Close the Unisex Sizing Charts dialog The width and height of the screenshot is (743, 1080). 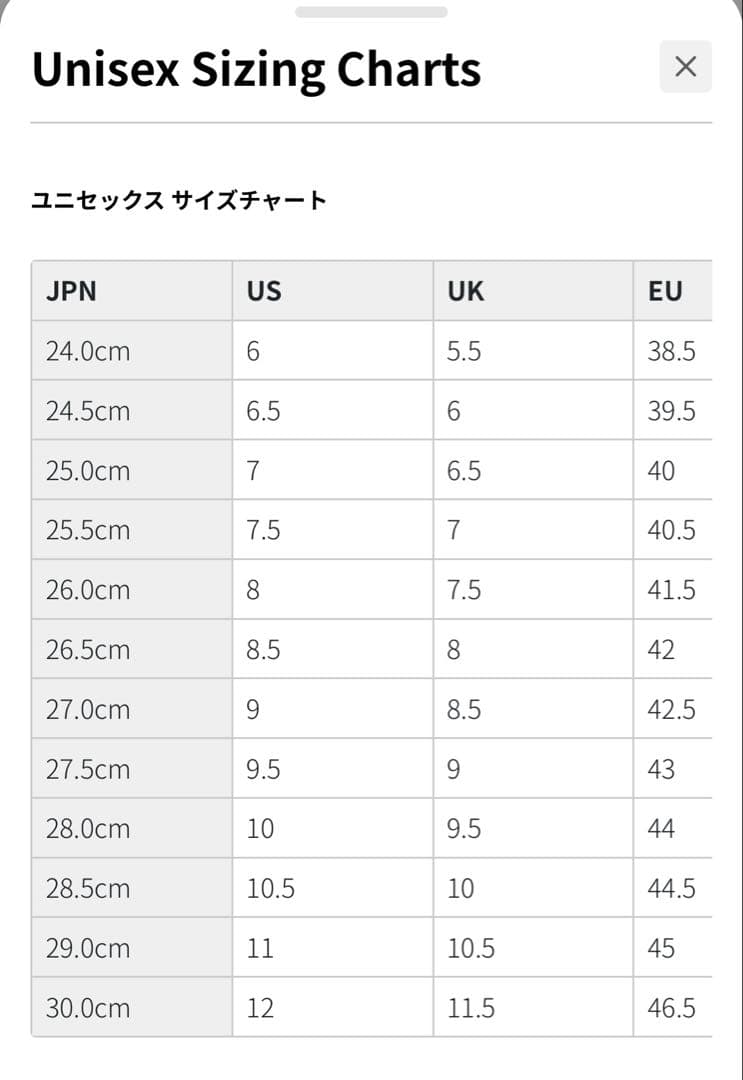(x=685, y=67)
